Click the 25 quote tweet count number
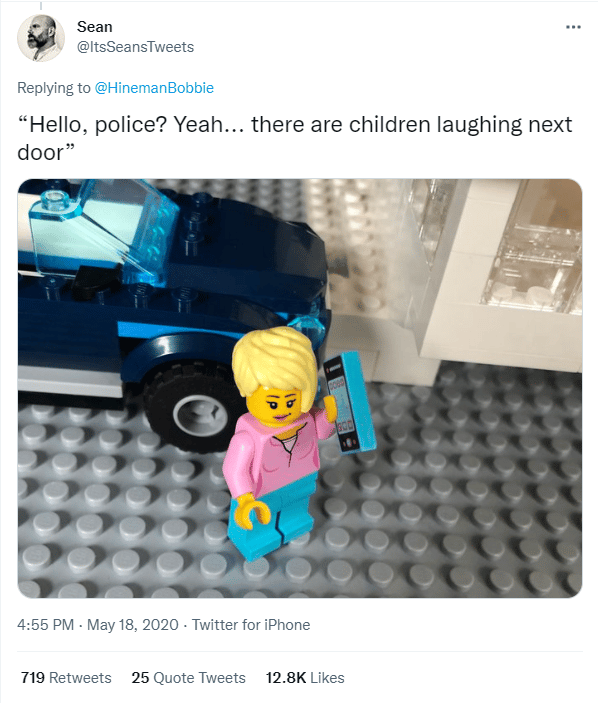Image resolution: width=598 pixels, height=703 pixels. click(140, 677)
